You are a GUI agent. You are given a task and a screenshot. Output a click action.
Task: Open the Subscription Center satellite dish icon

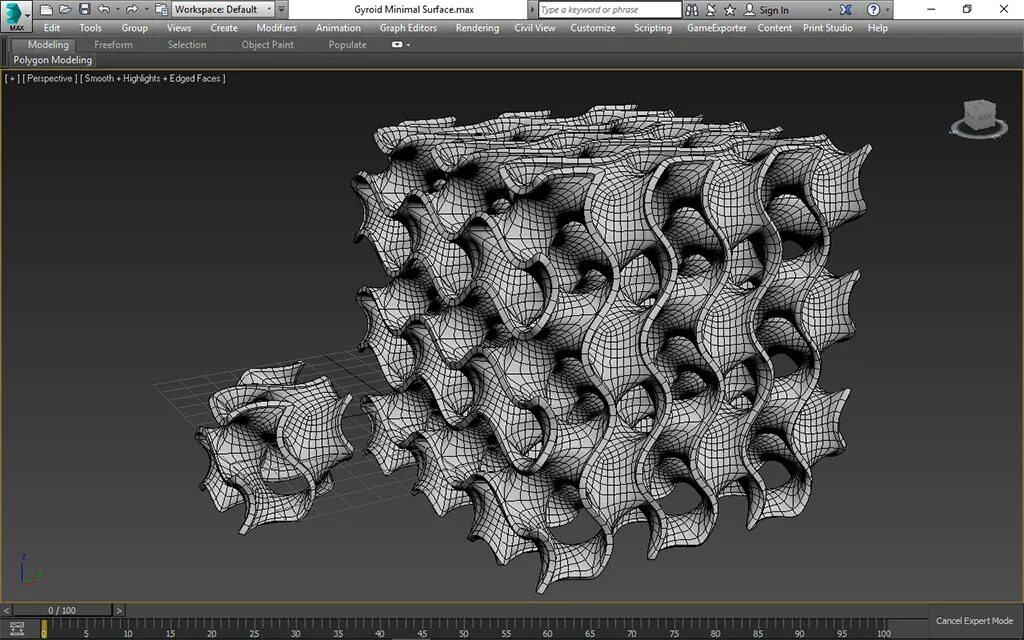click(x=711, y=10)
